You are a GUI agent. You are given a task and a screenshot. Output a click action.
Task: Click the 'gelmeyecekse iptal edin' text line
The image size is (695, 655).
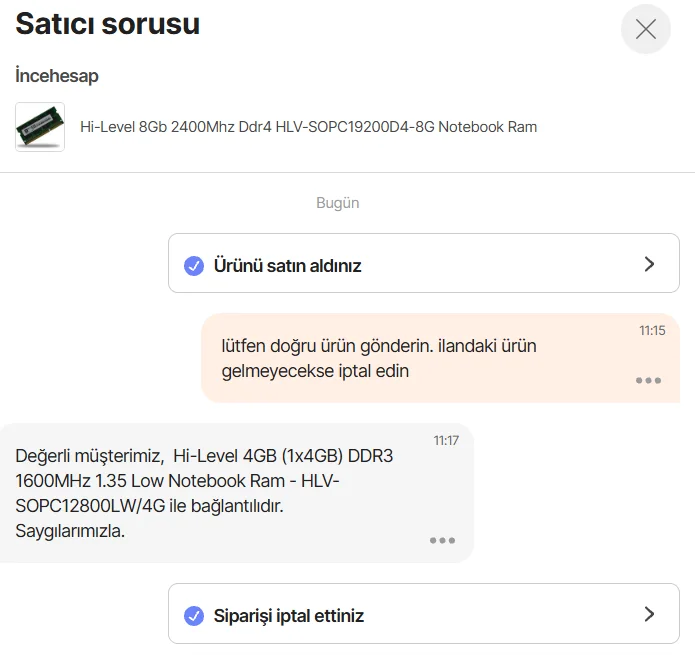[x=315, y=371]
